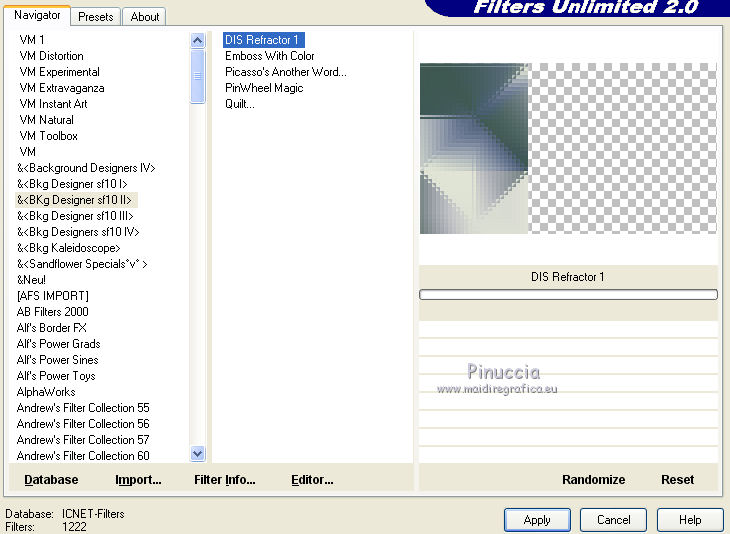Randomize the filter settings
The image size is (730, 534).
(594, 480)
